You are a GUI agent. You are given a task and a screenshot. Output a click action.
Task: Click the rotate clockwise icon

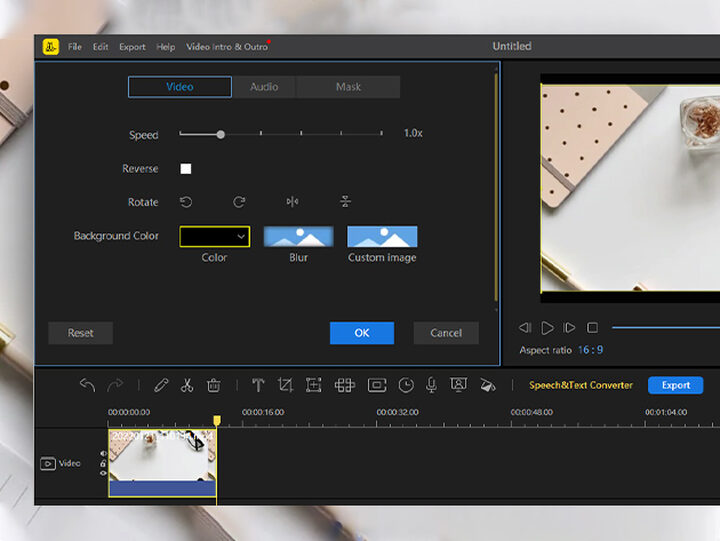[239, 202]
